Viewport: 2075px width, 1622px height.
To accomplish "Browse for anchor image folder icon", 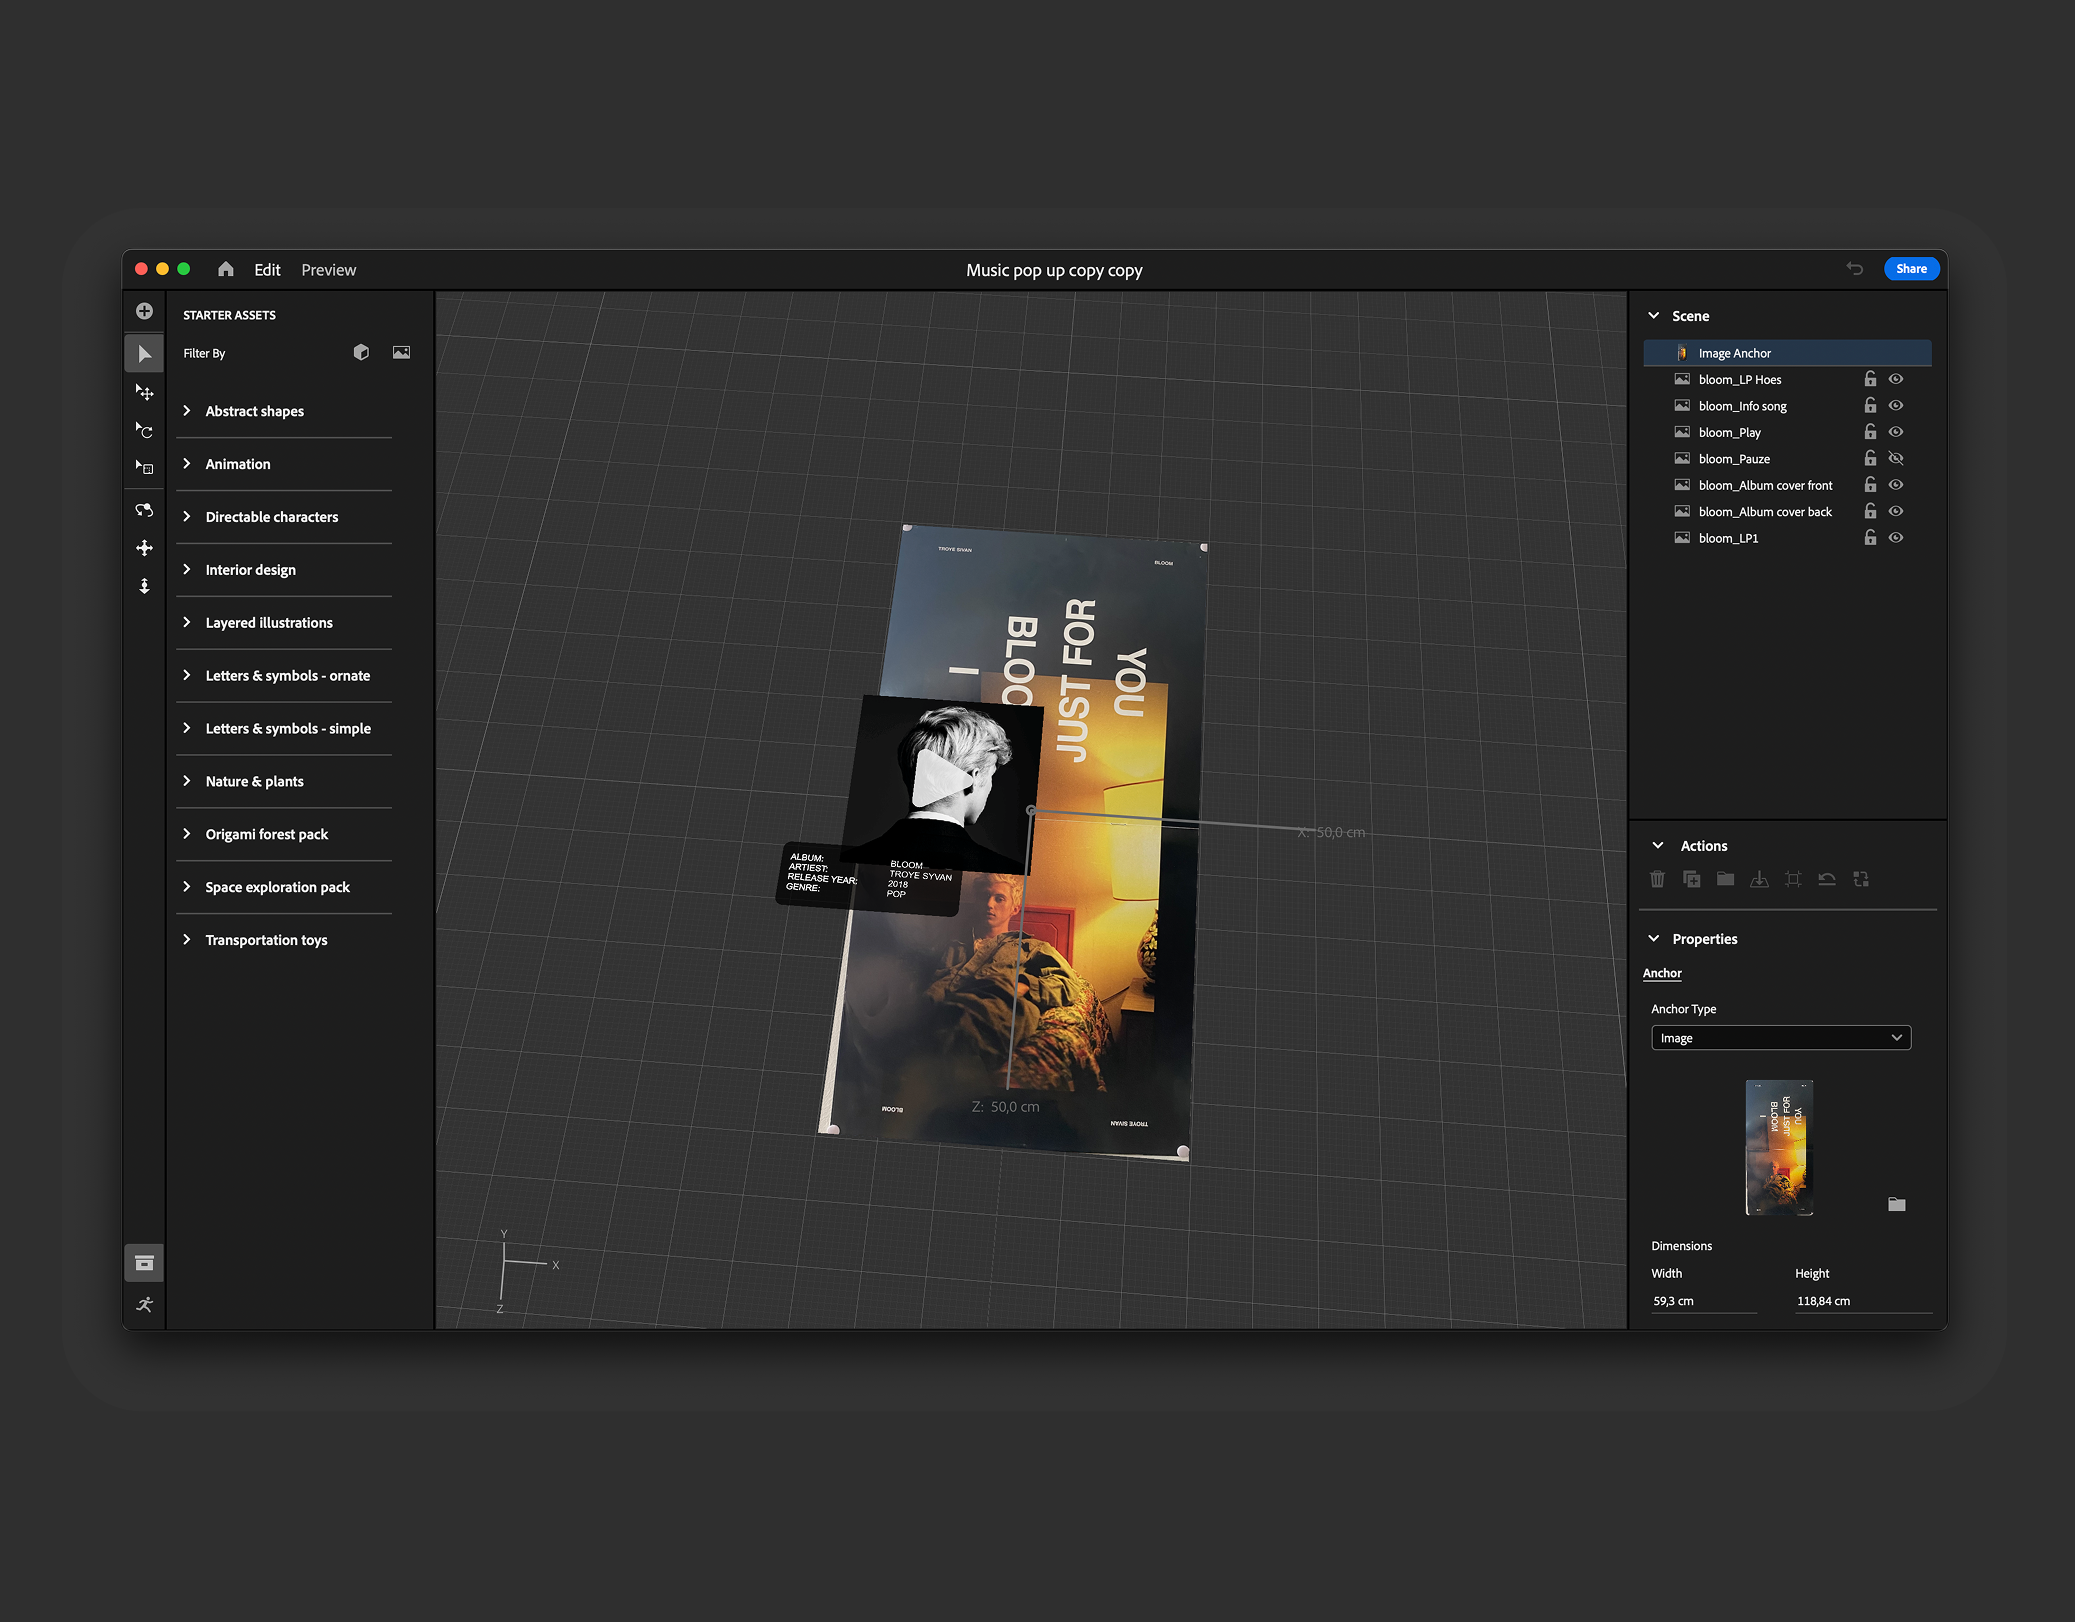I will coord(1897,1204).
